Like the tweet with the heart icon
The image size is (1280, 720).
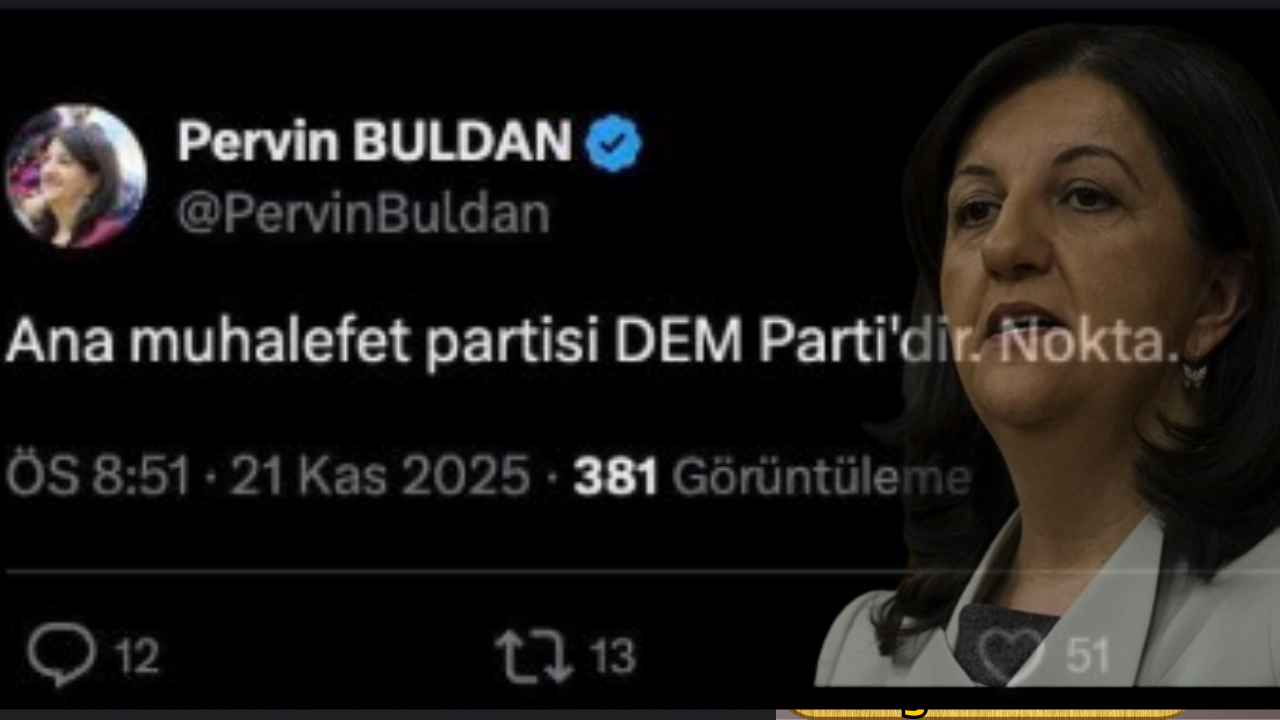click(x=1011, y=655)
